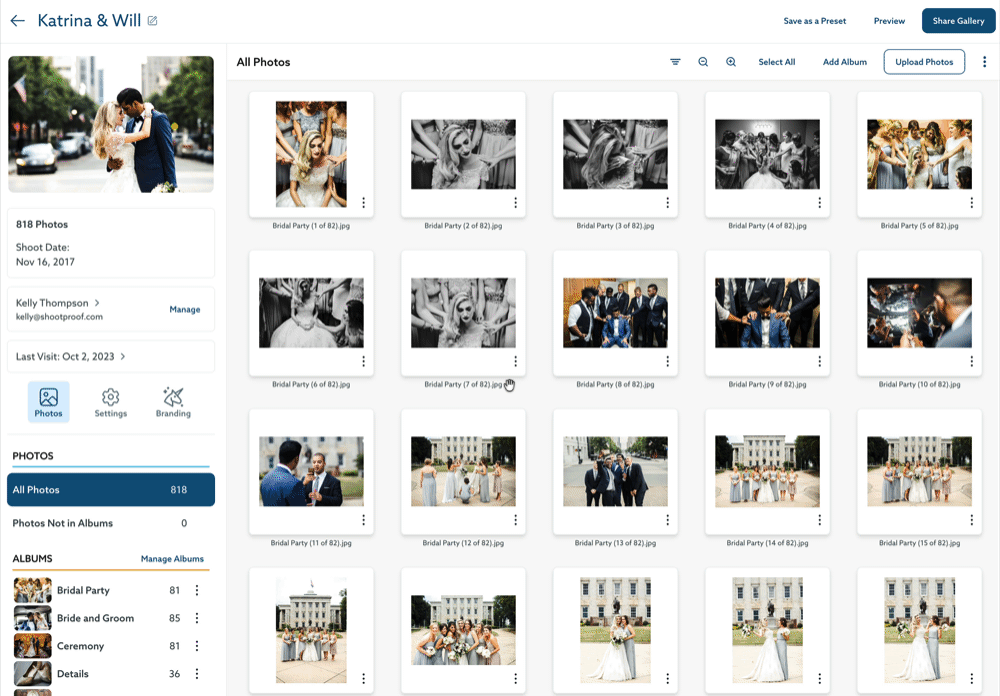Zoom out thumbnails with the minus magnifier
The image size is (1000, 696).
point(703,62)
